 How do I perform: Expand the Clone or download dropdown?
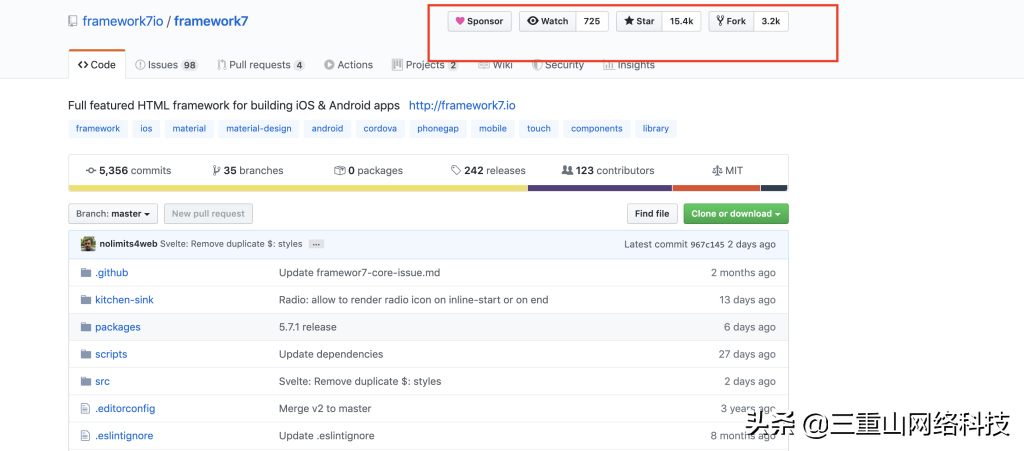(736, 213)
